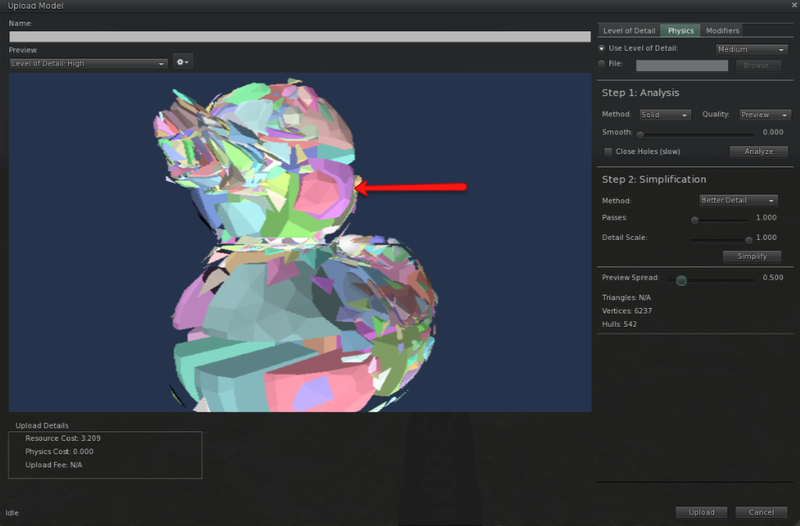
Task: Select the Physics tab
Action: pyautogui.click(x=680, y=31)
